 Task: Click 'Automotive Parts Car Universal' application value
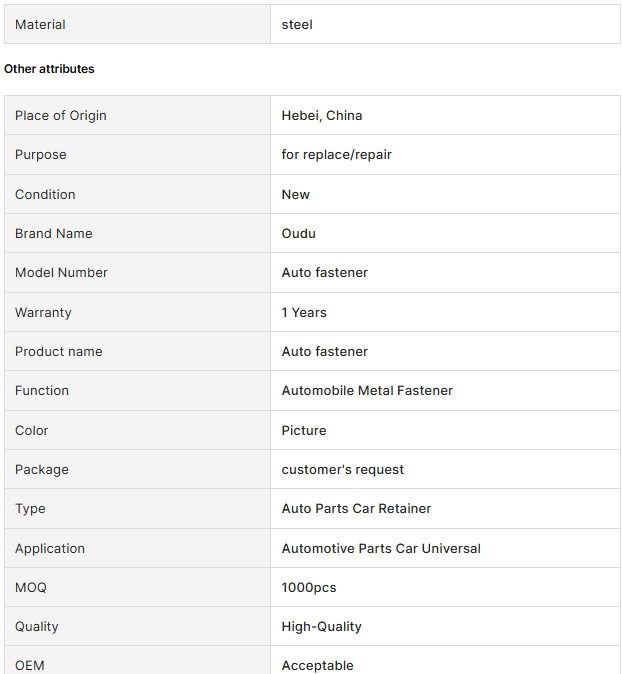381,548
